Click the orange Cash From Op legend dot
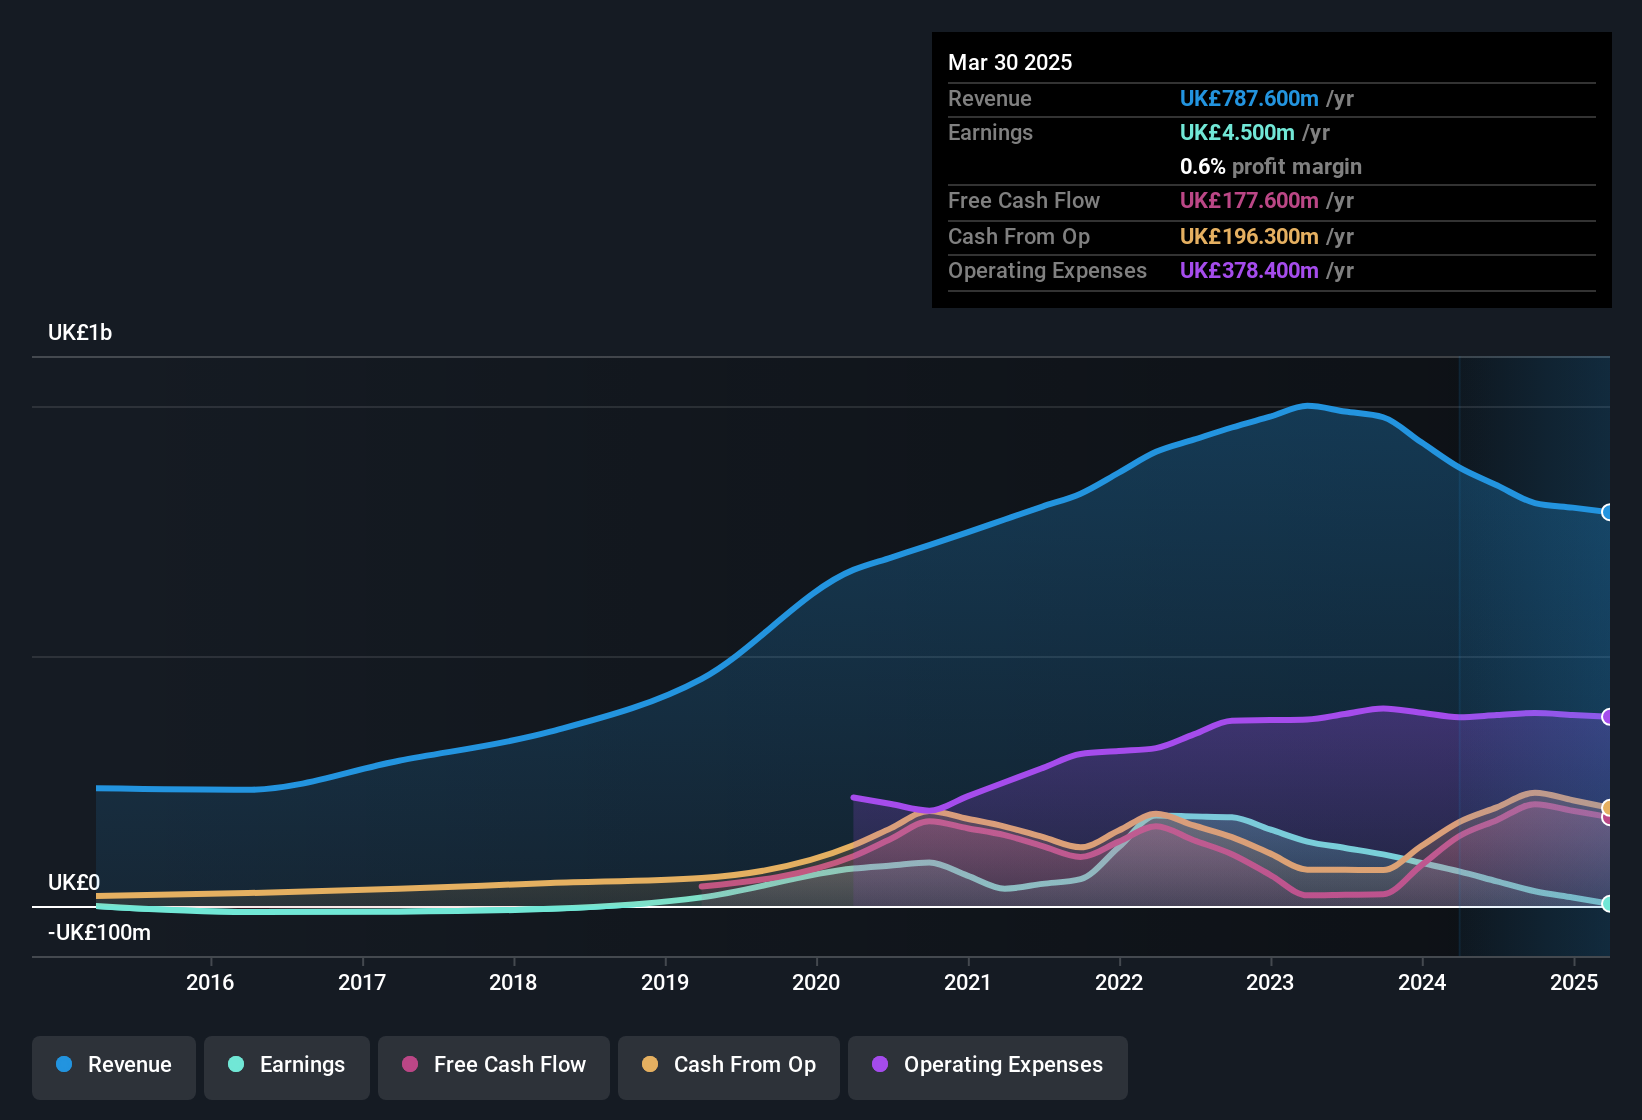1642x1120 pixels. click(650, 1065)
